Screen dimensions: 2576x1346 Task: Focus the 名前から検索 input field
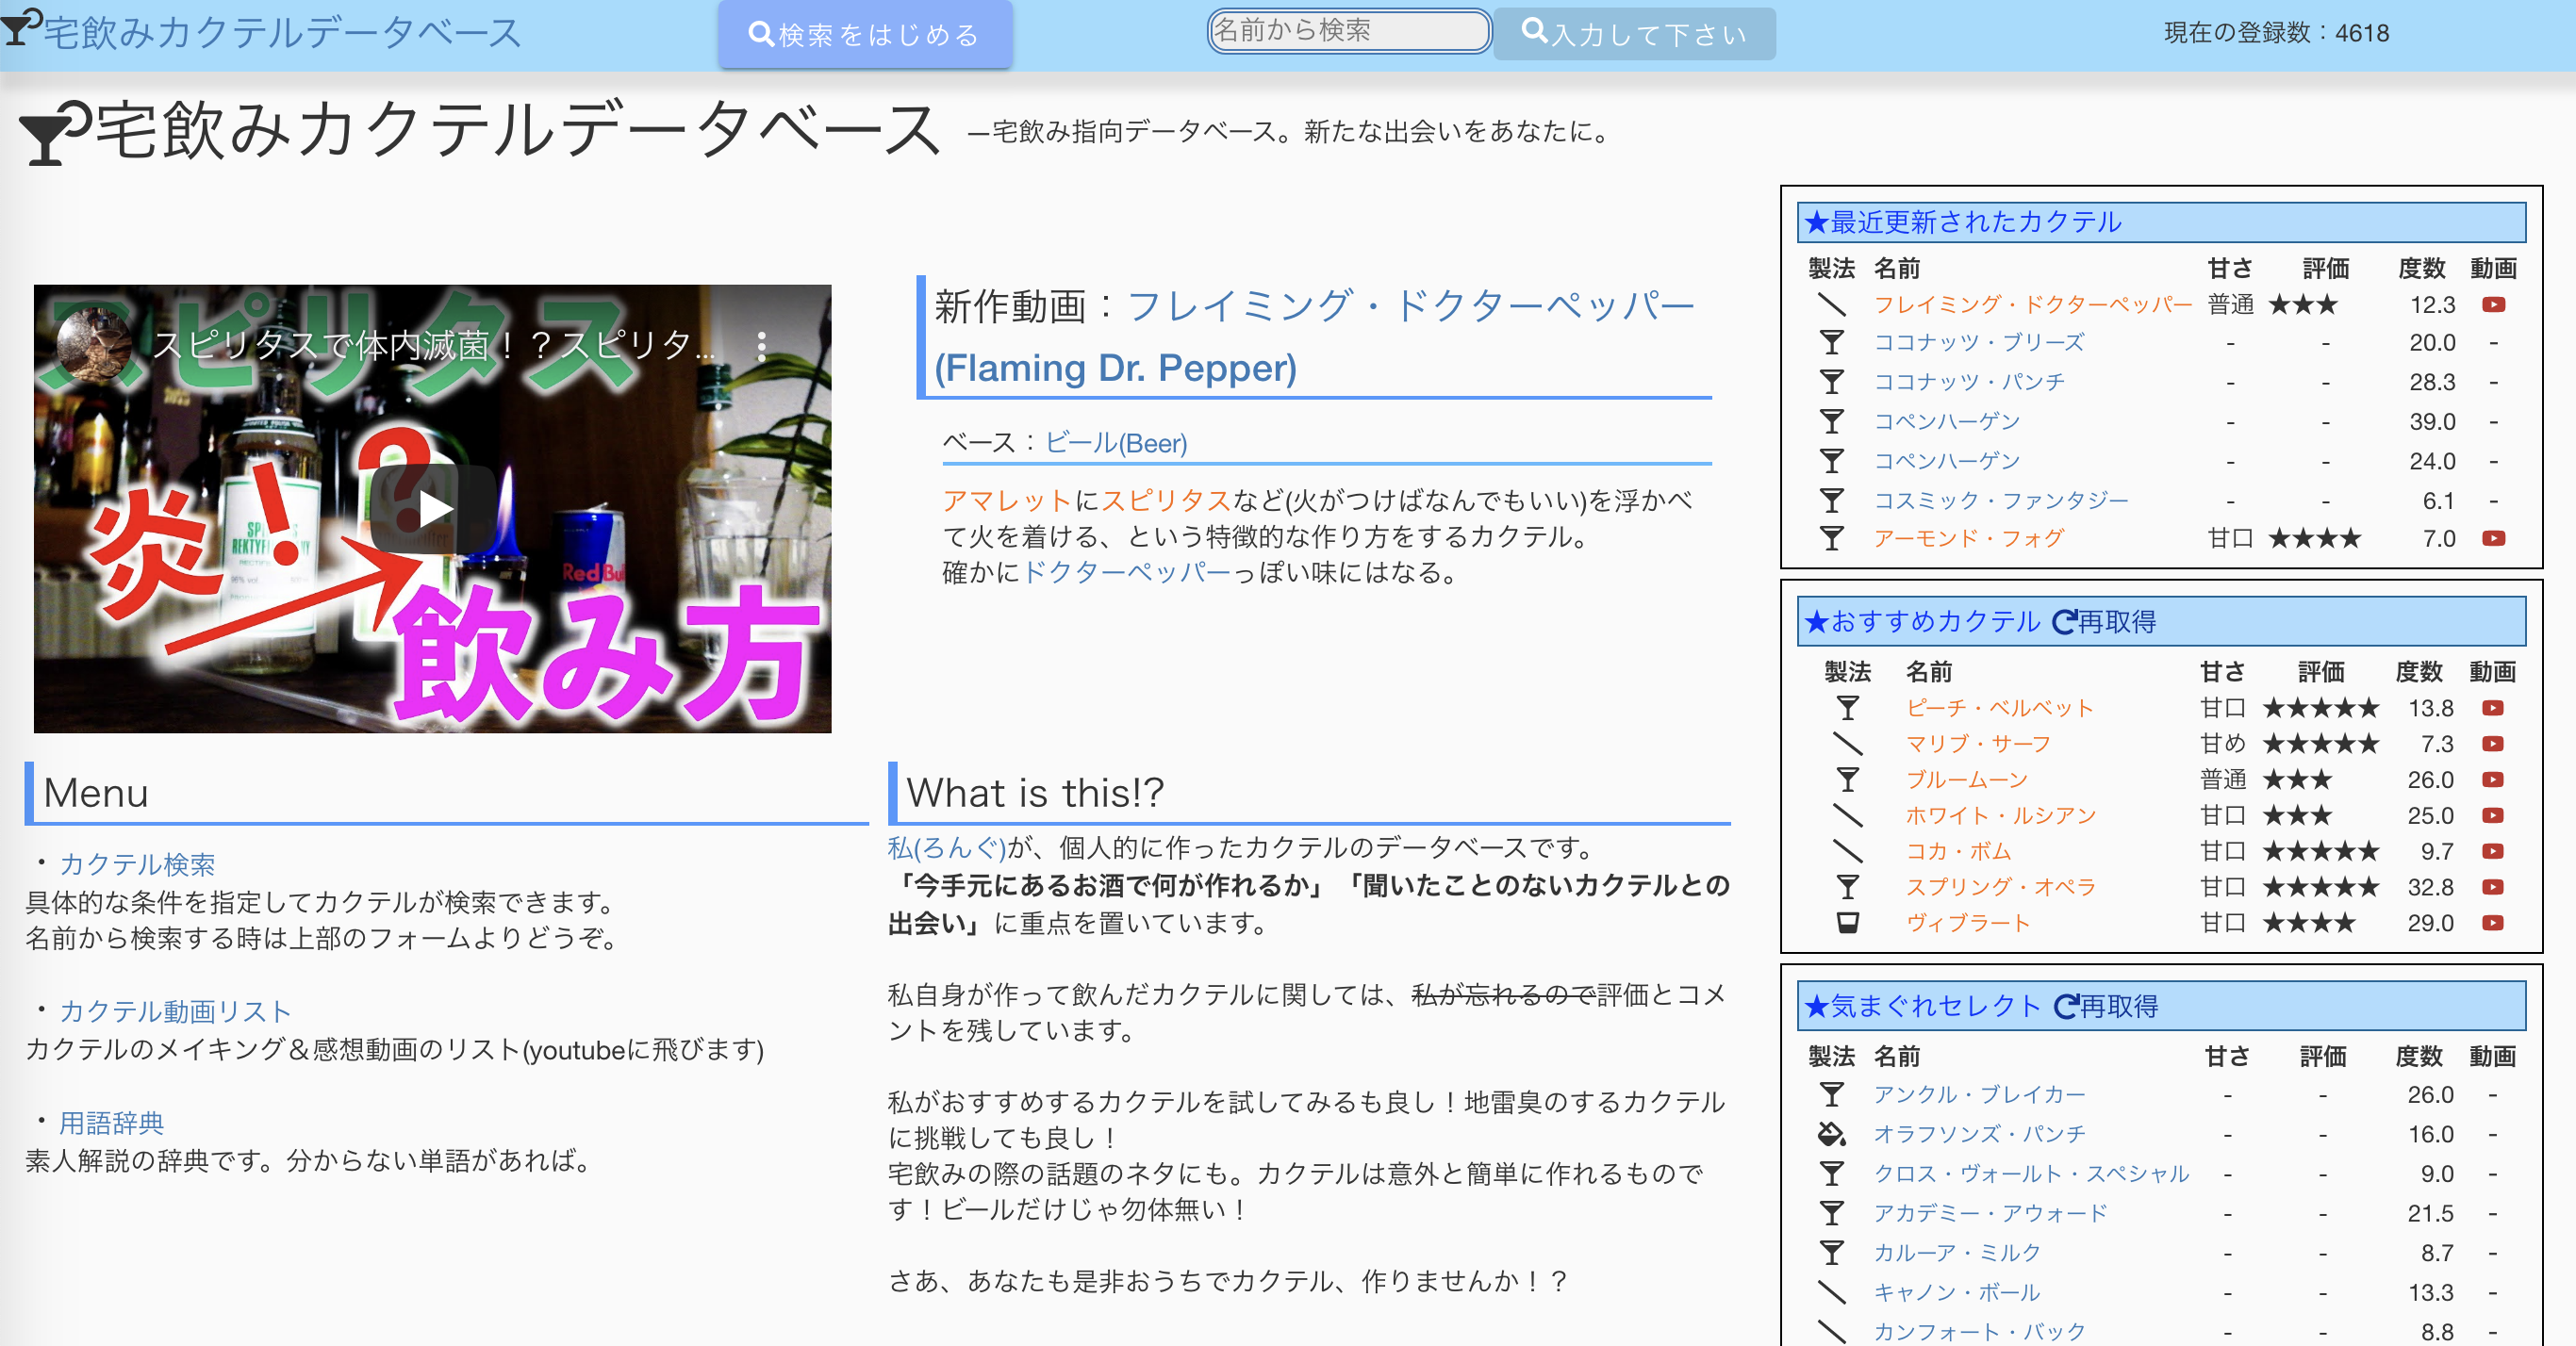pos(1348,31)
